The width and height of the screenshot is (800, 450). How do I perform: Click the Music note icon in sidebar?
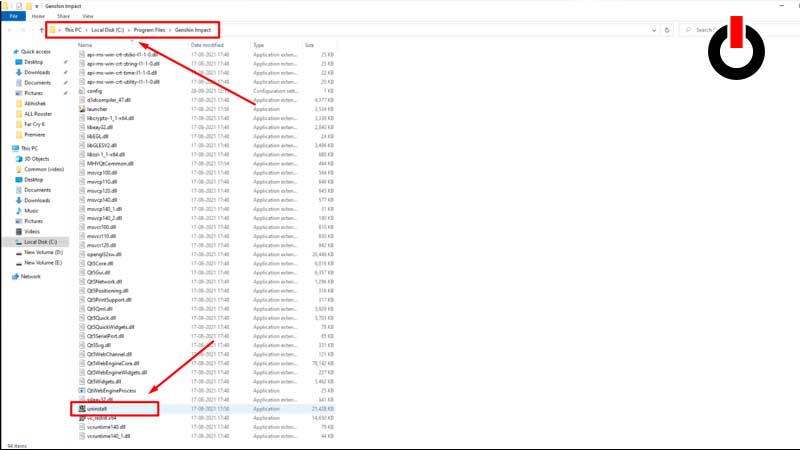point(19,211)
